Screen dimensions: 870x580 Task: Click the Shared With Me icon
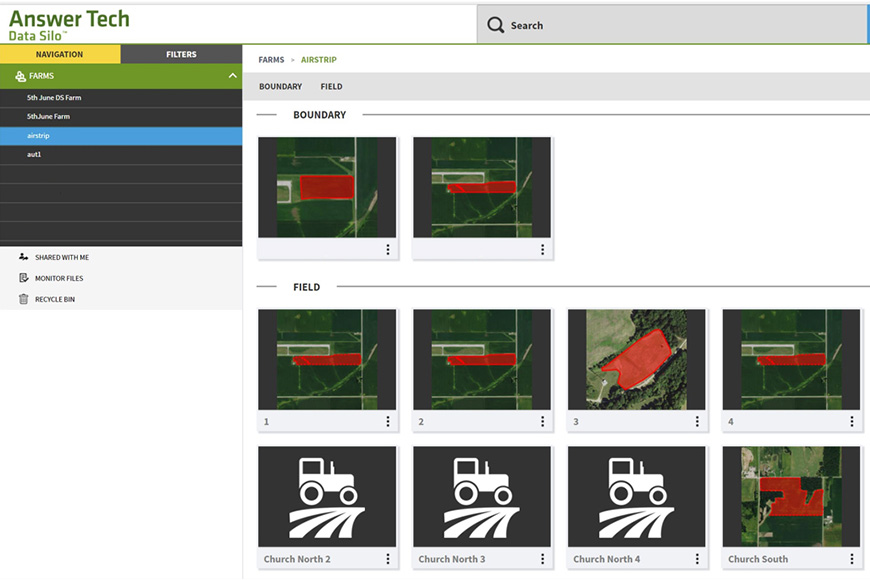coord(23,257)
